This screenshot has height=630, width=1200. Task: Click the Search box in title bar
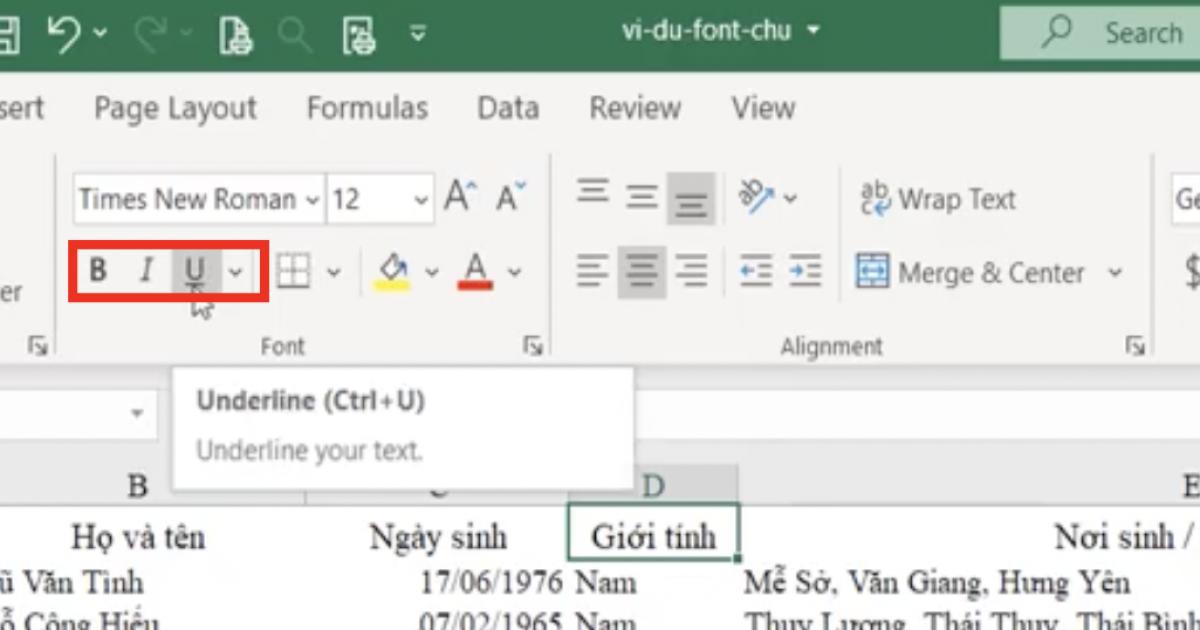(1101, 32)
